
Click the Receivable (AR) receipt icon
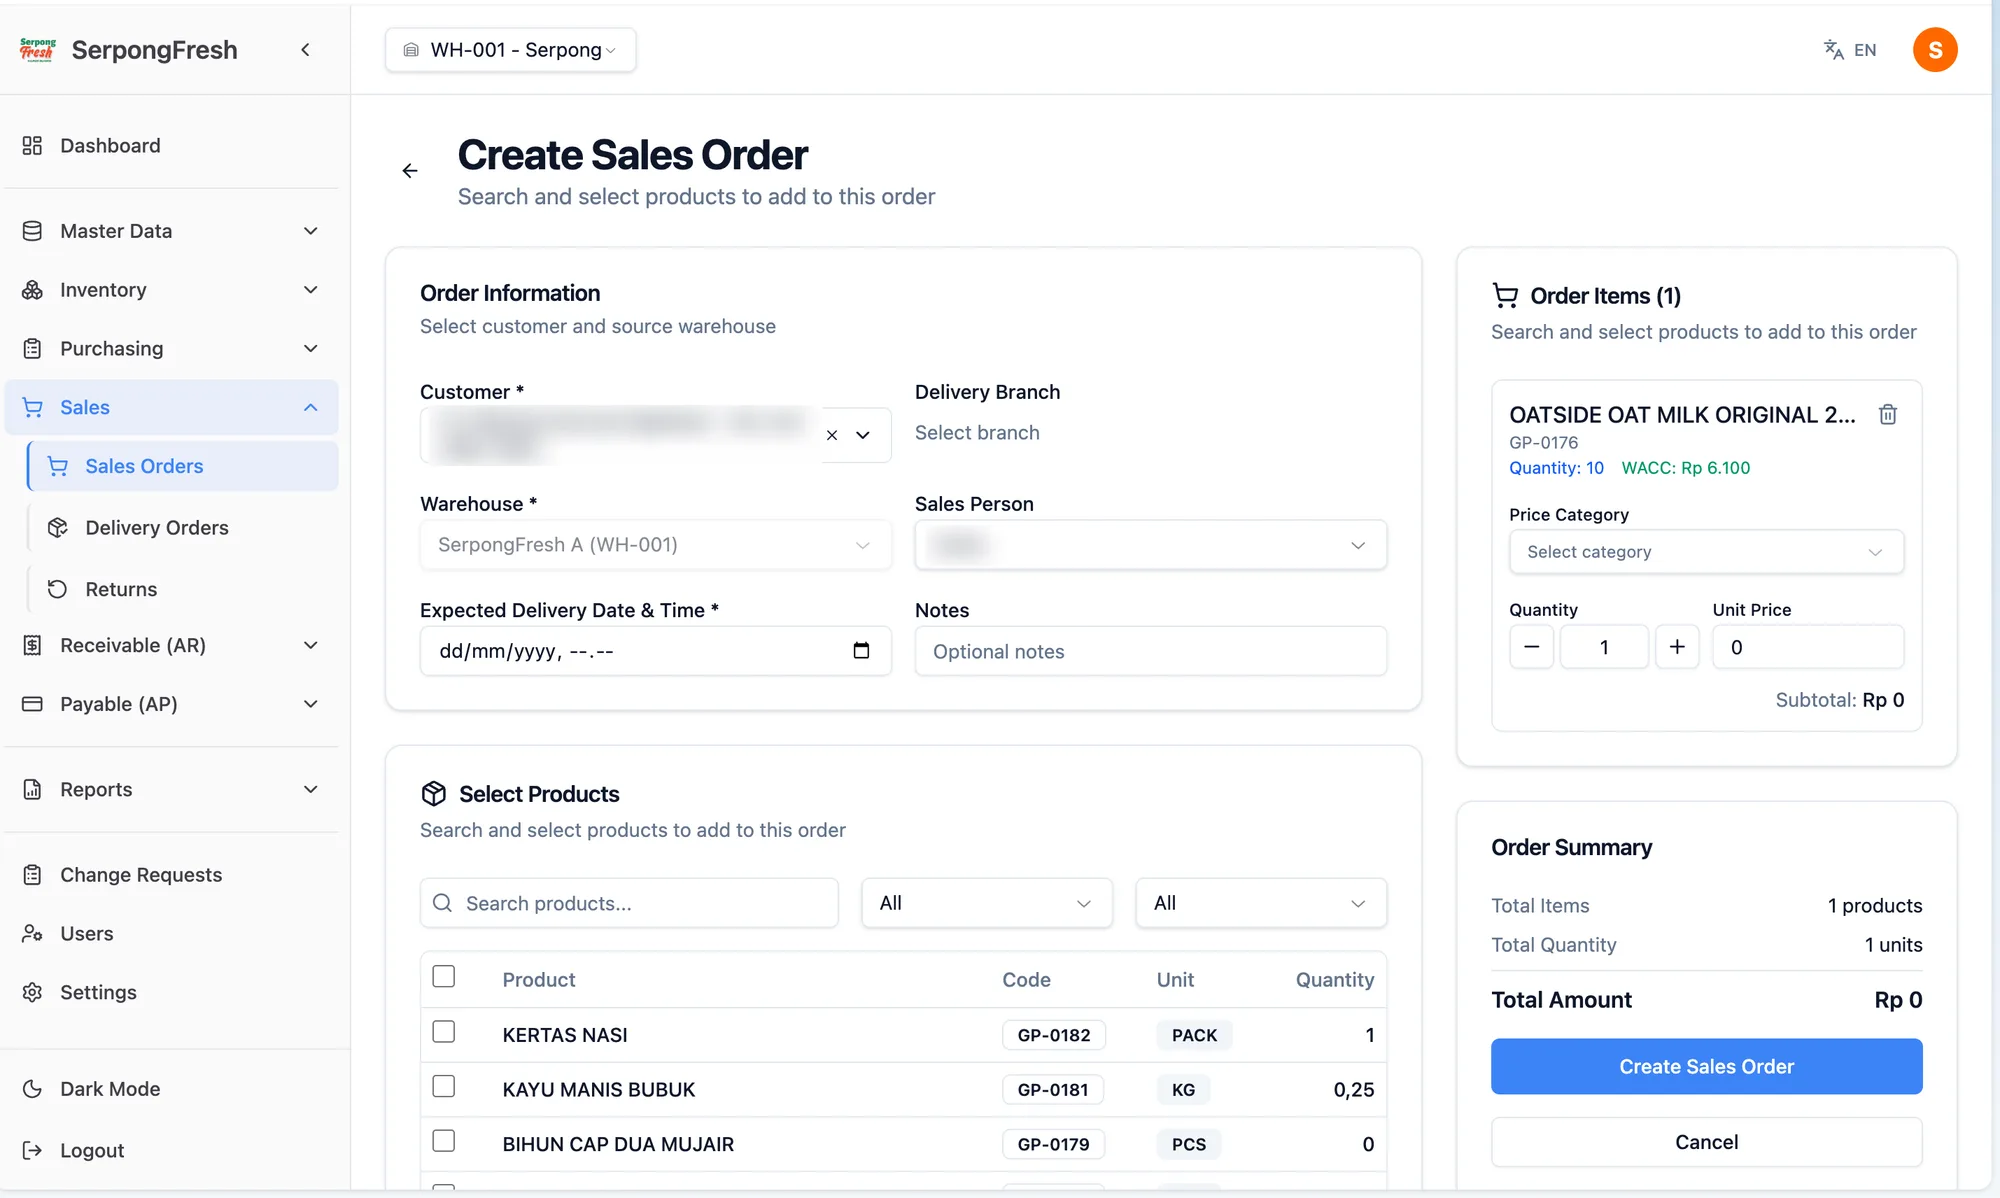point(32,645)
